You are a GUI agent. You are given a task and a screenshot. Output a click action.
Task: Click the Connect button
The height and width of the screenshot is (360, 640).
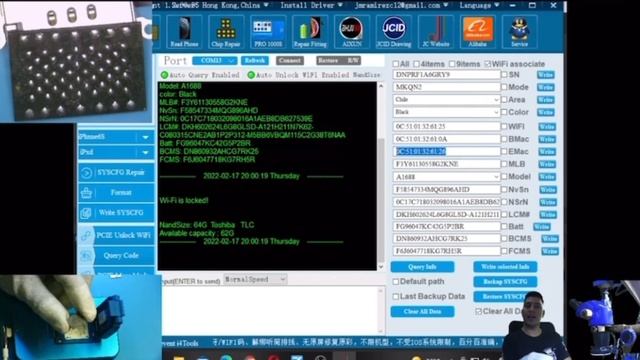pyautogui.click(x=290, y=60)
